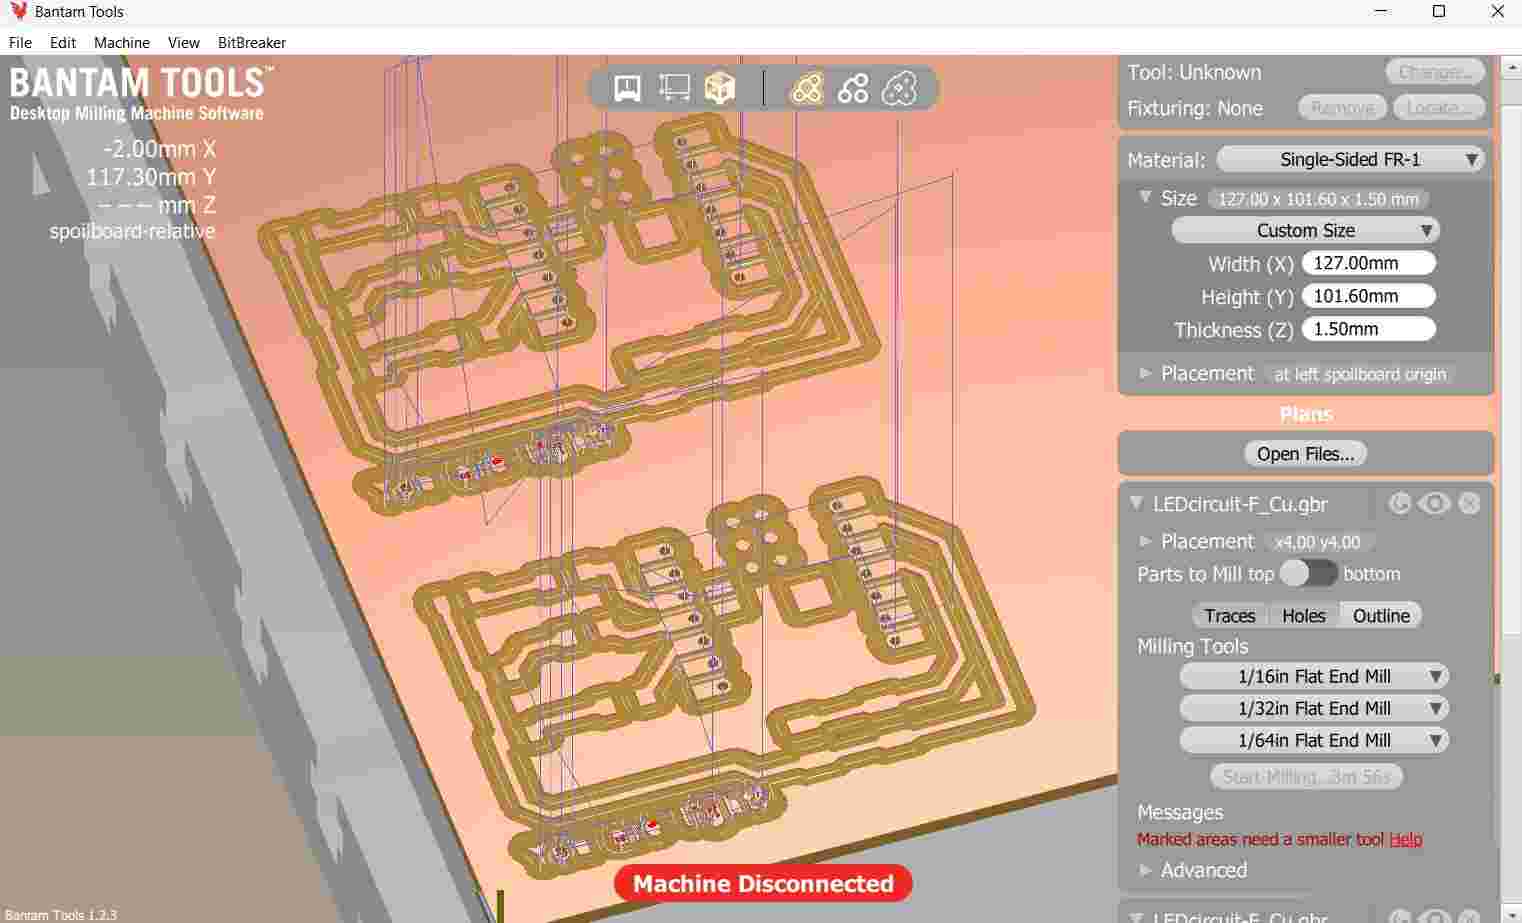This screenshot has width=1522, height=923.
Task: Switch to the machine view icon
Action: click(x=627, y=88)
